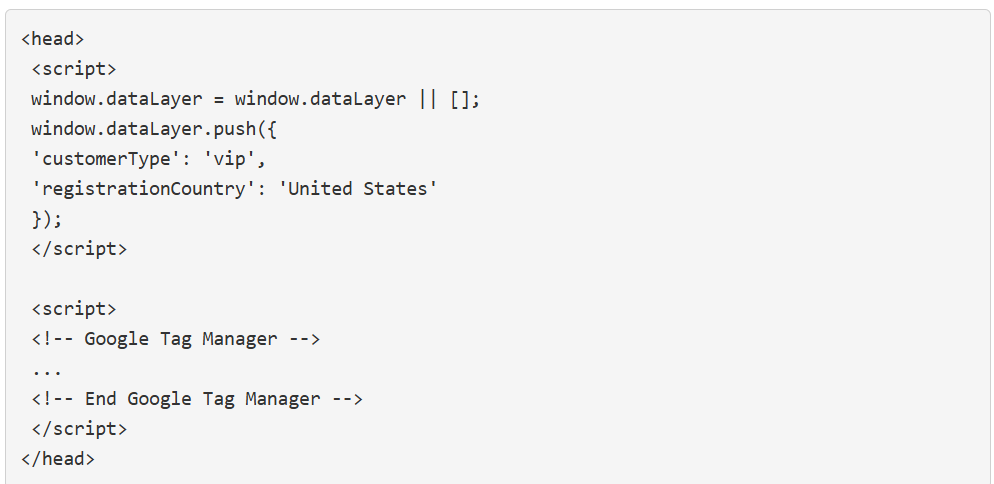
Task: Click the End Google Tag Manager comment
Action: [197, 399]
